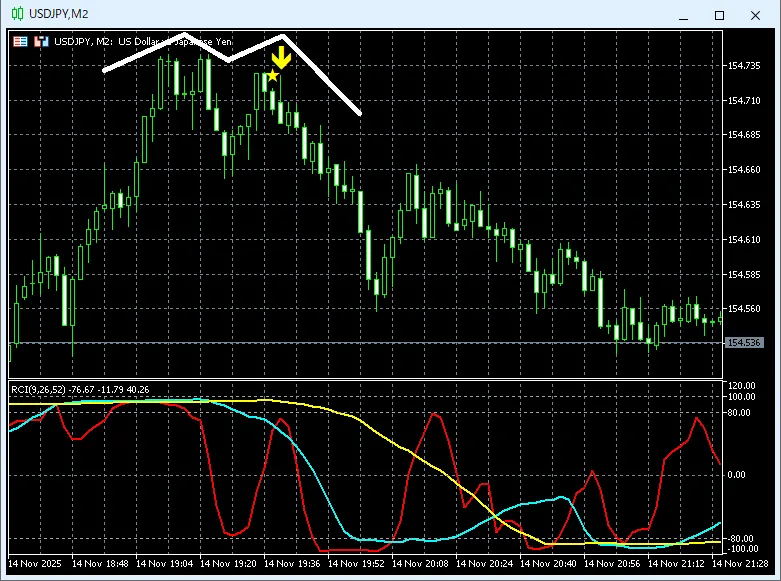This screenshot has height=581, width=781.
Task: Click the '14 Nov 18:48' time label
Action: (x=100, y=564)
